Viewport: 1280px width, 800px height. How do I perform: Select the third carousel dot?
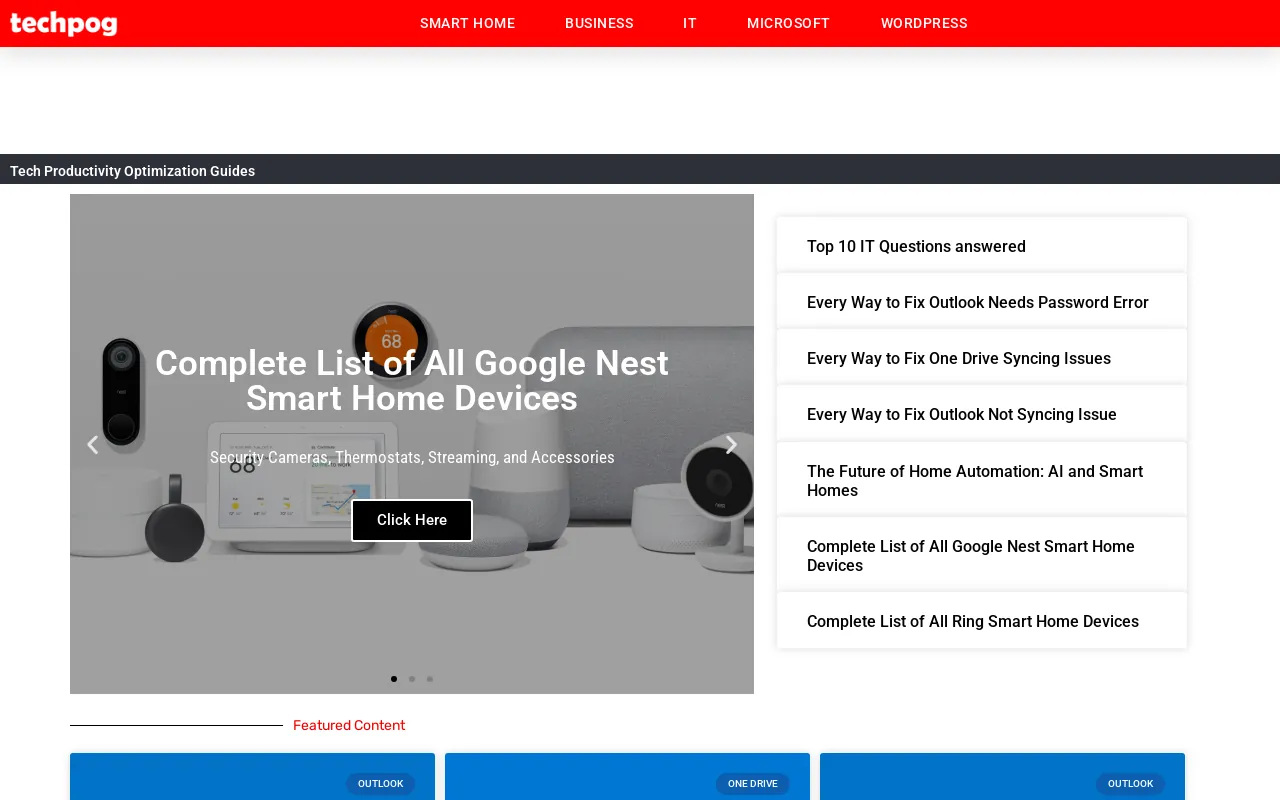pyautogui.click(x=430, y=679)
